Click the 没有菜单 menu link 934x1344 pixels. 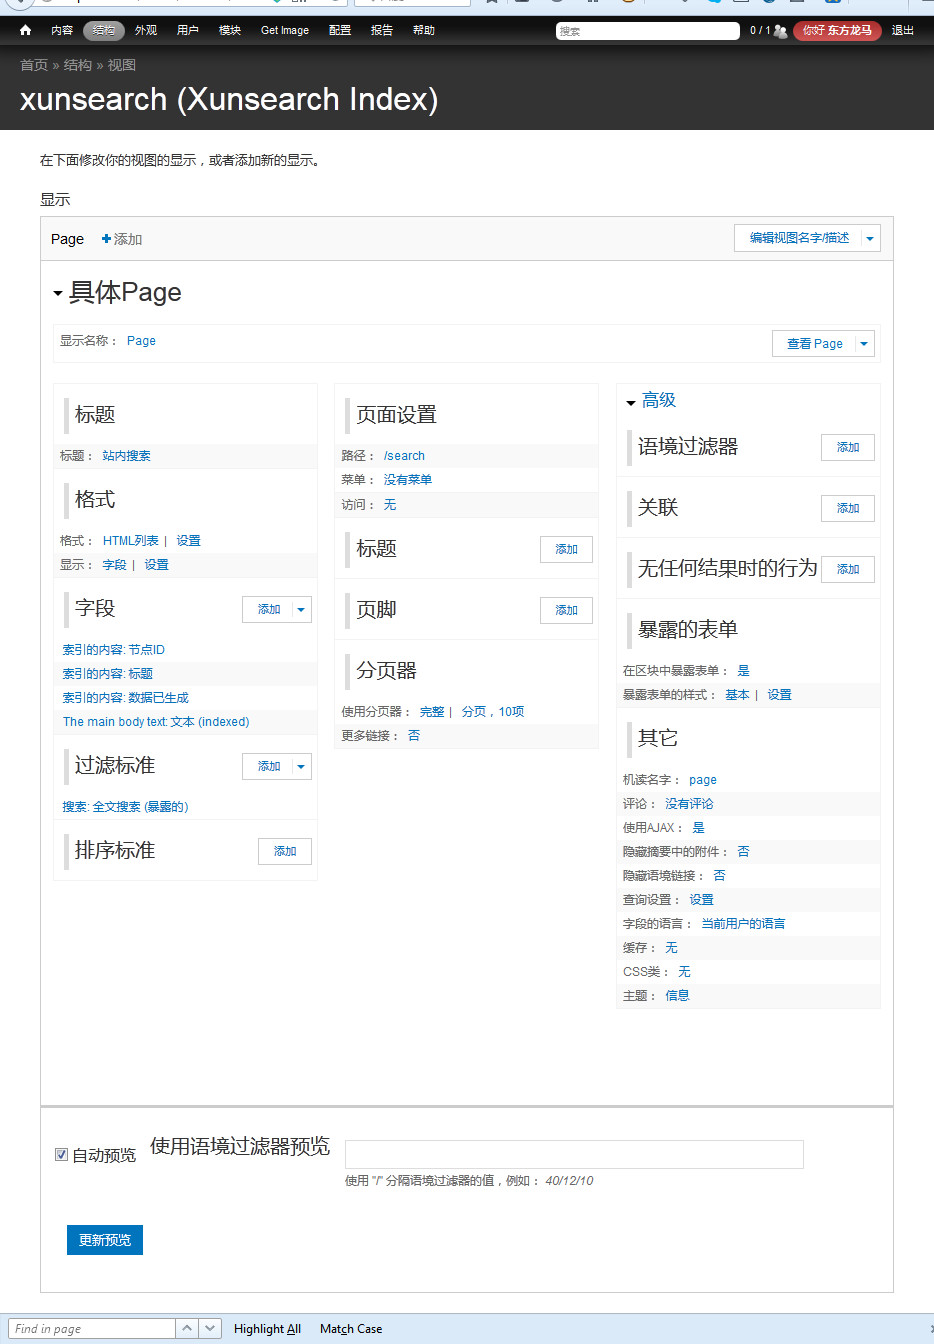click(x=408, y=480)
